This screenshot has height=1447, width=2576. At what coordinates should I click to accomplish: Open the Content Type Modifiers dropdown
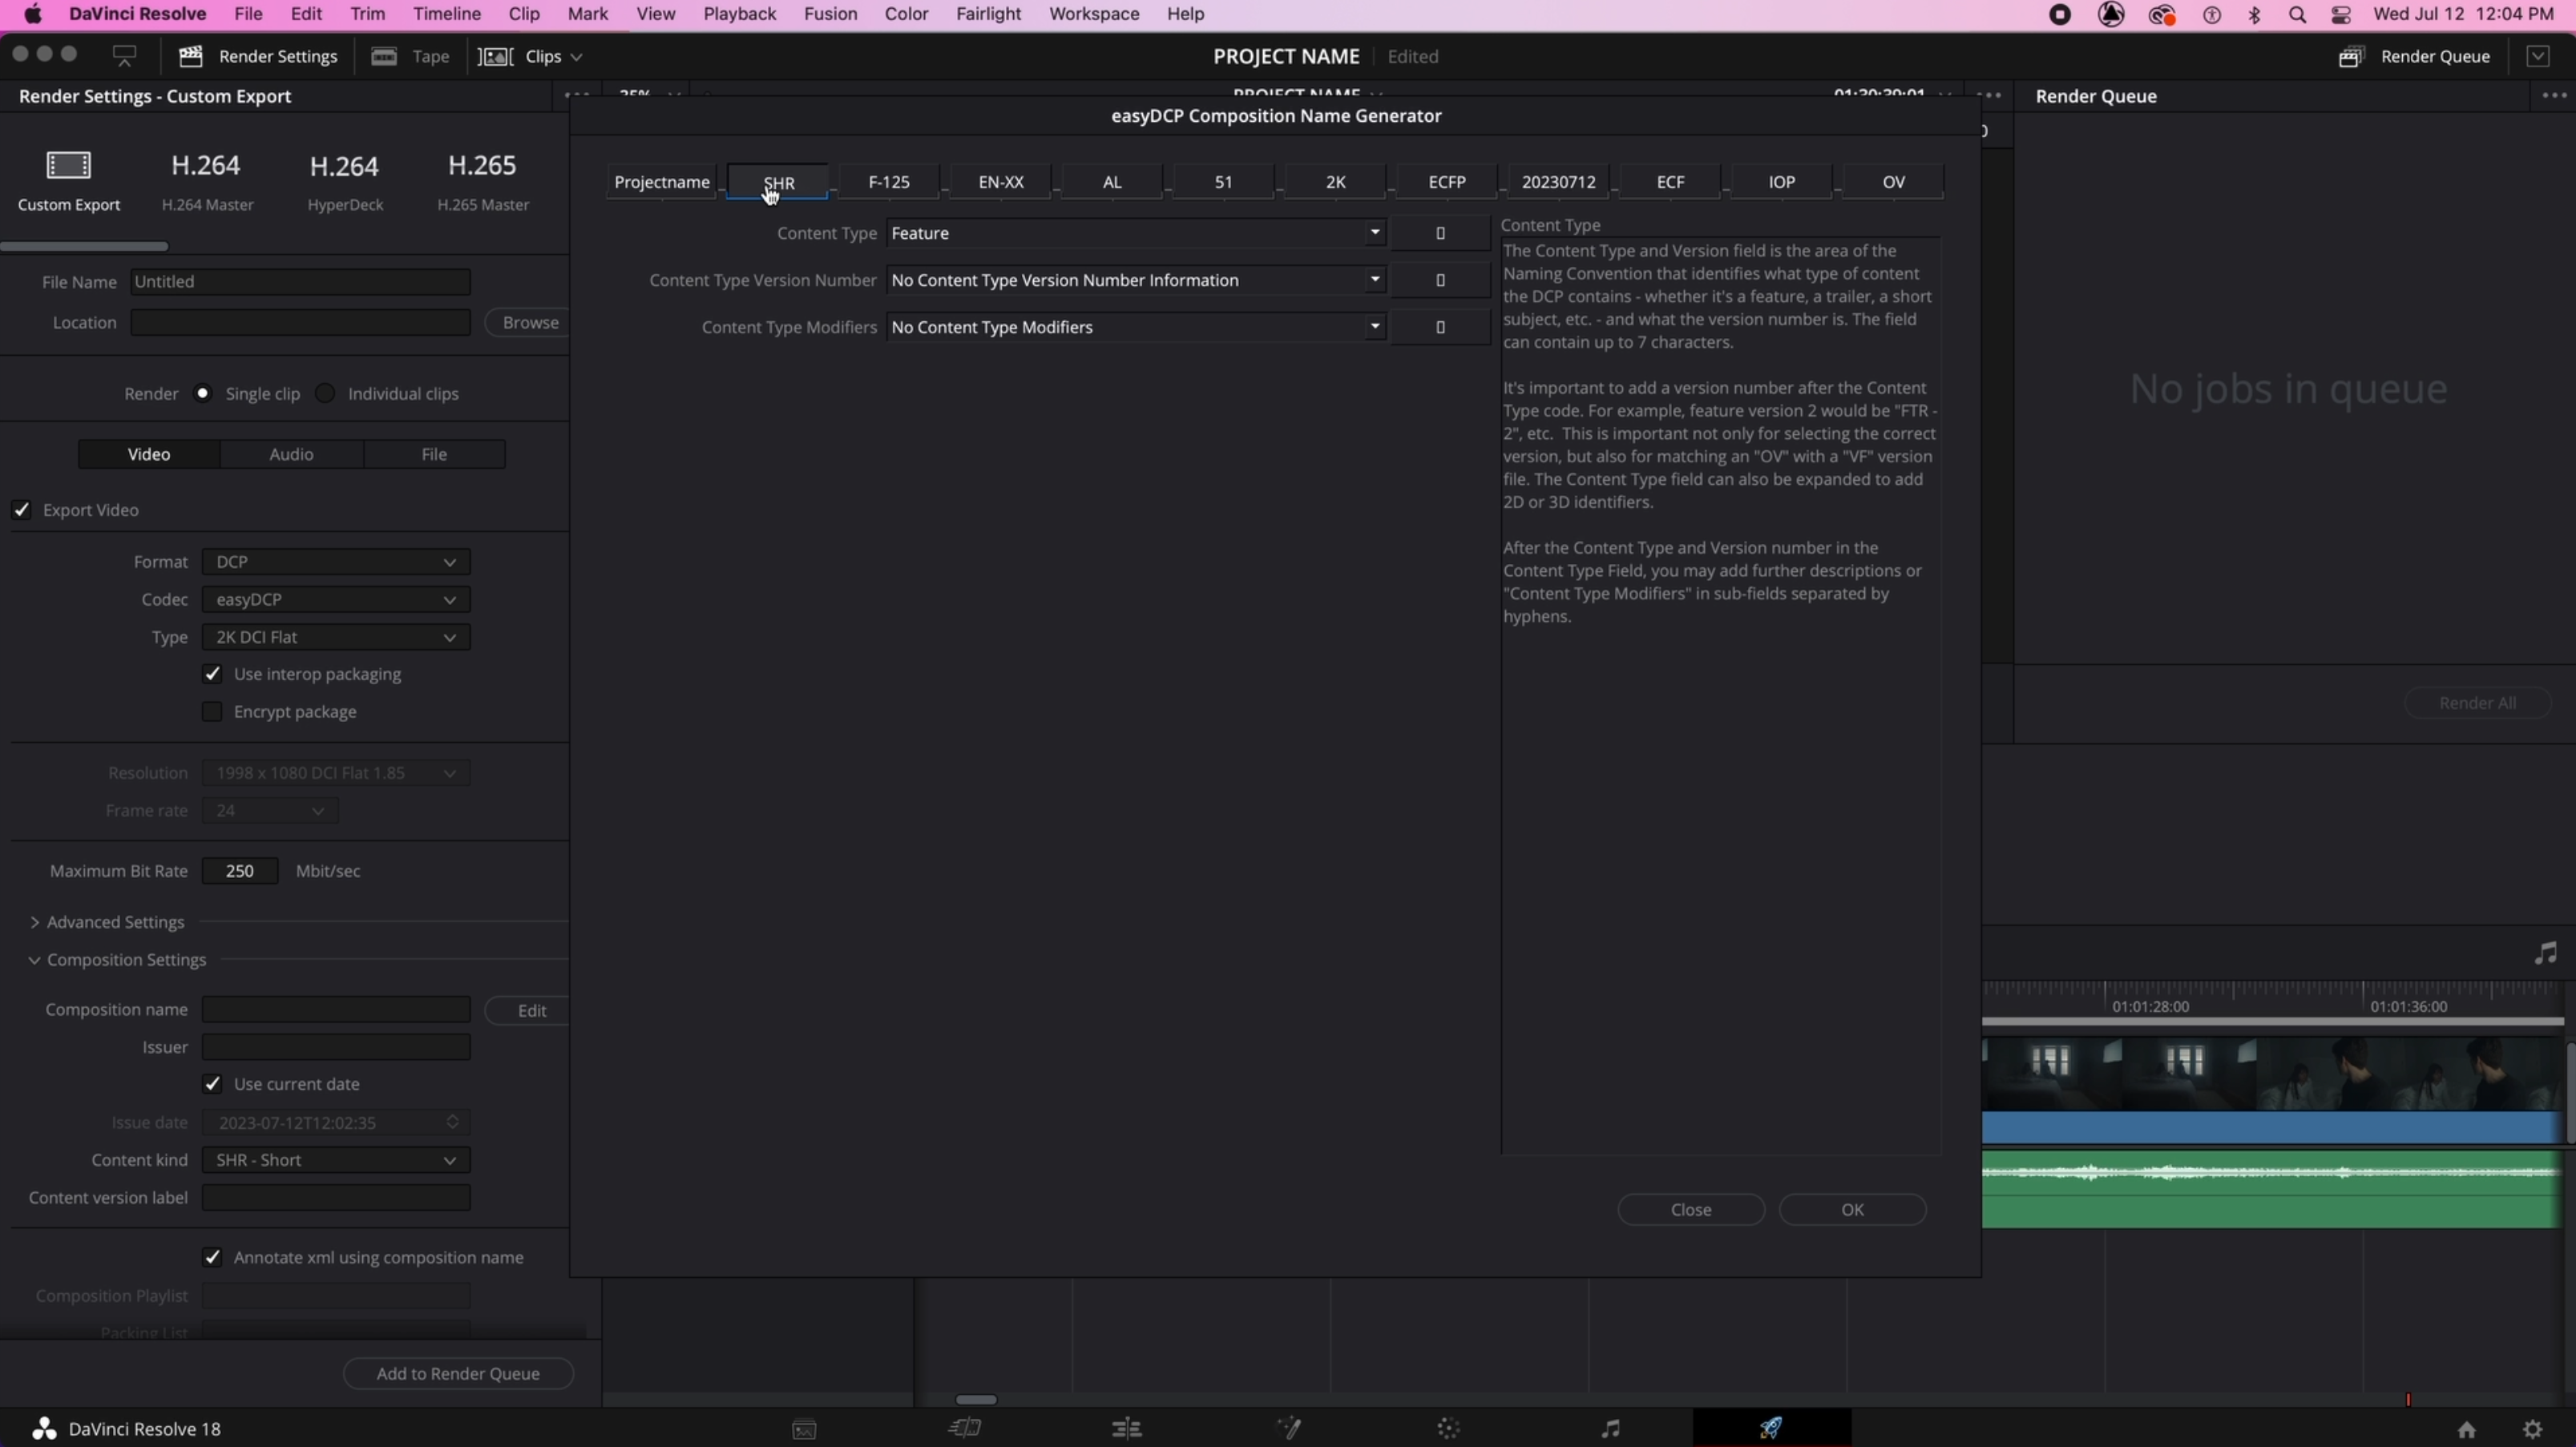tap(1136, 327)
